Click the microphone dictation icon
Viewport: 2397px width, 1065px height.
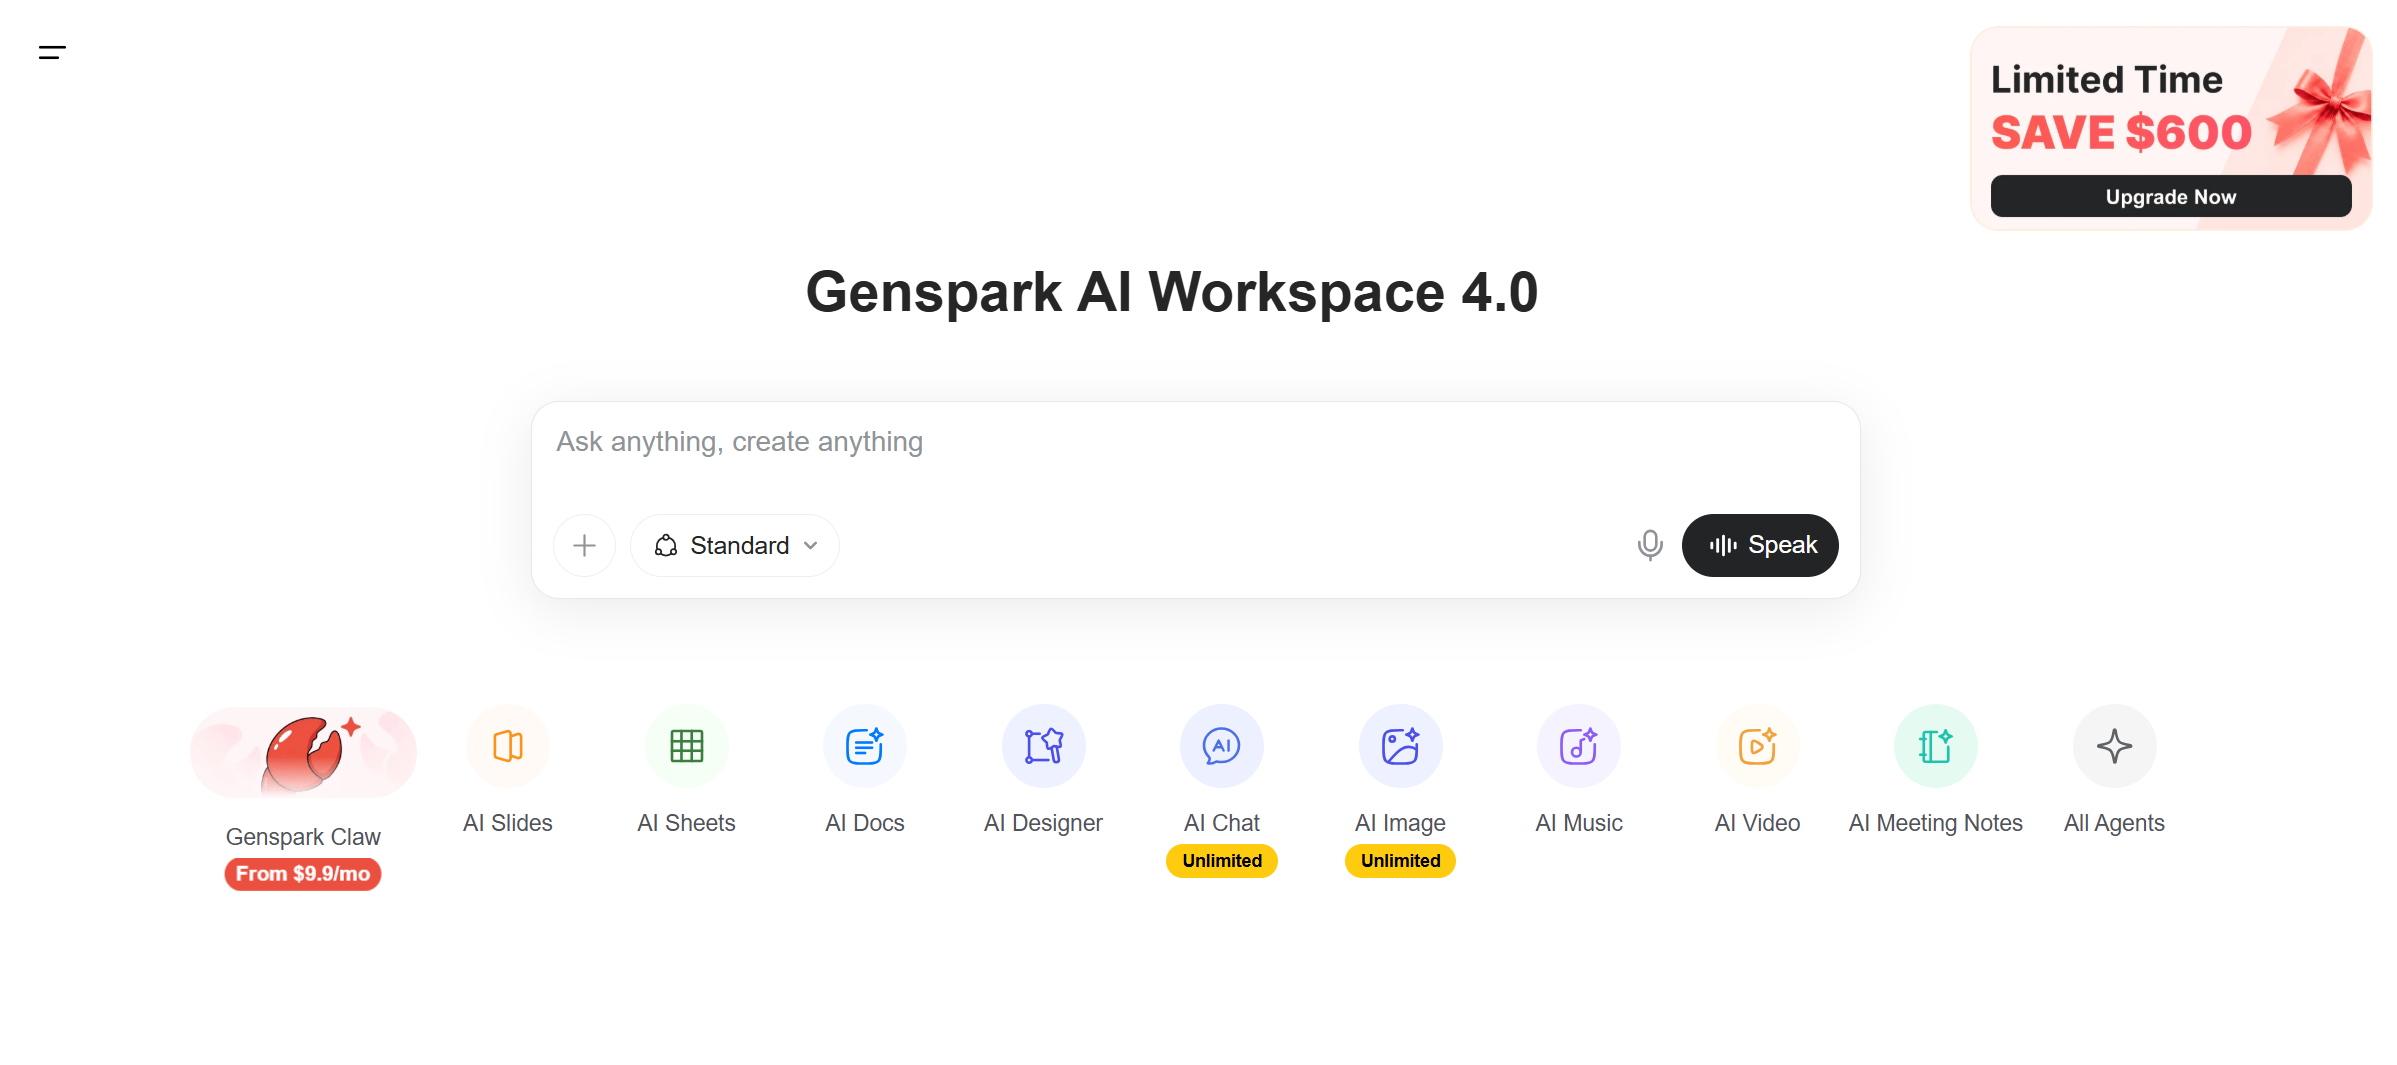(1650, 545)
